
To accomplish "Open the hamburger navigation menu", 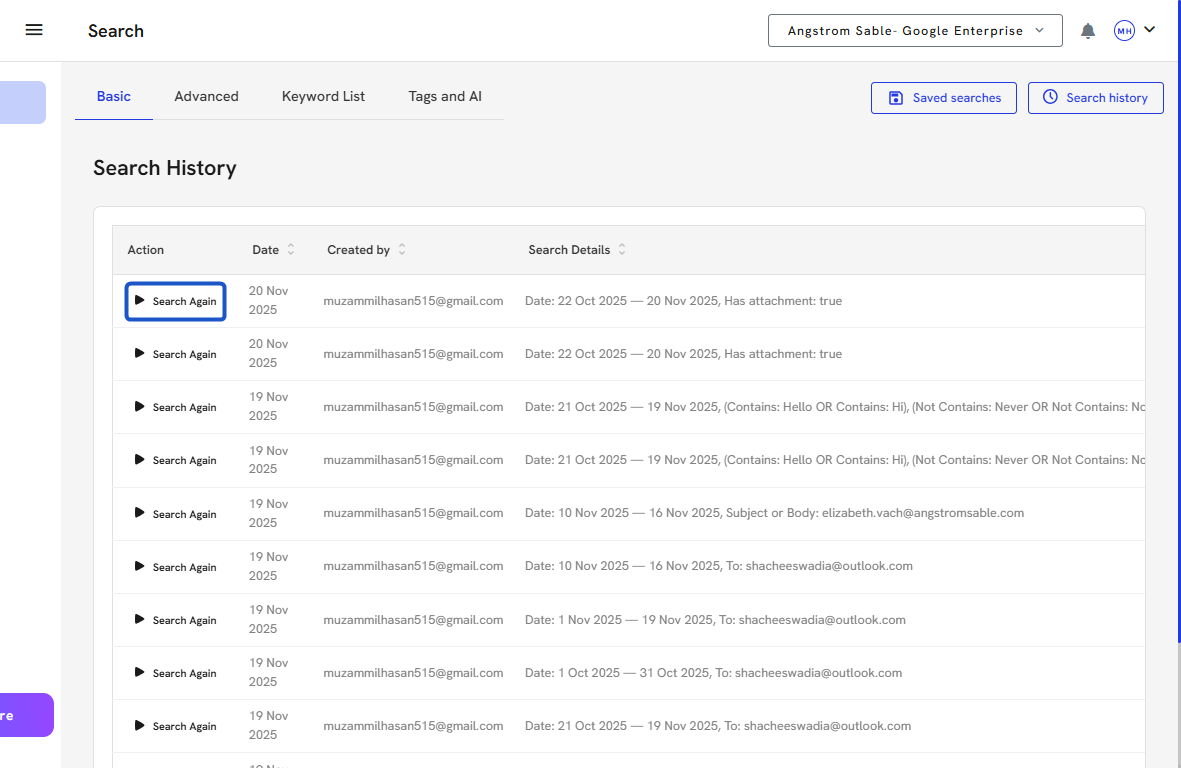I will (34, 30).
